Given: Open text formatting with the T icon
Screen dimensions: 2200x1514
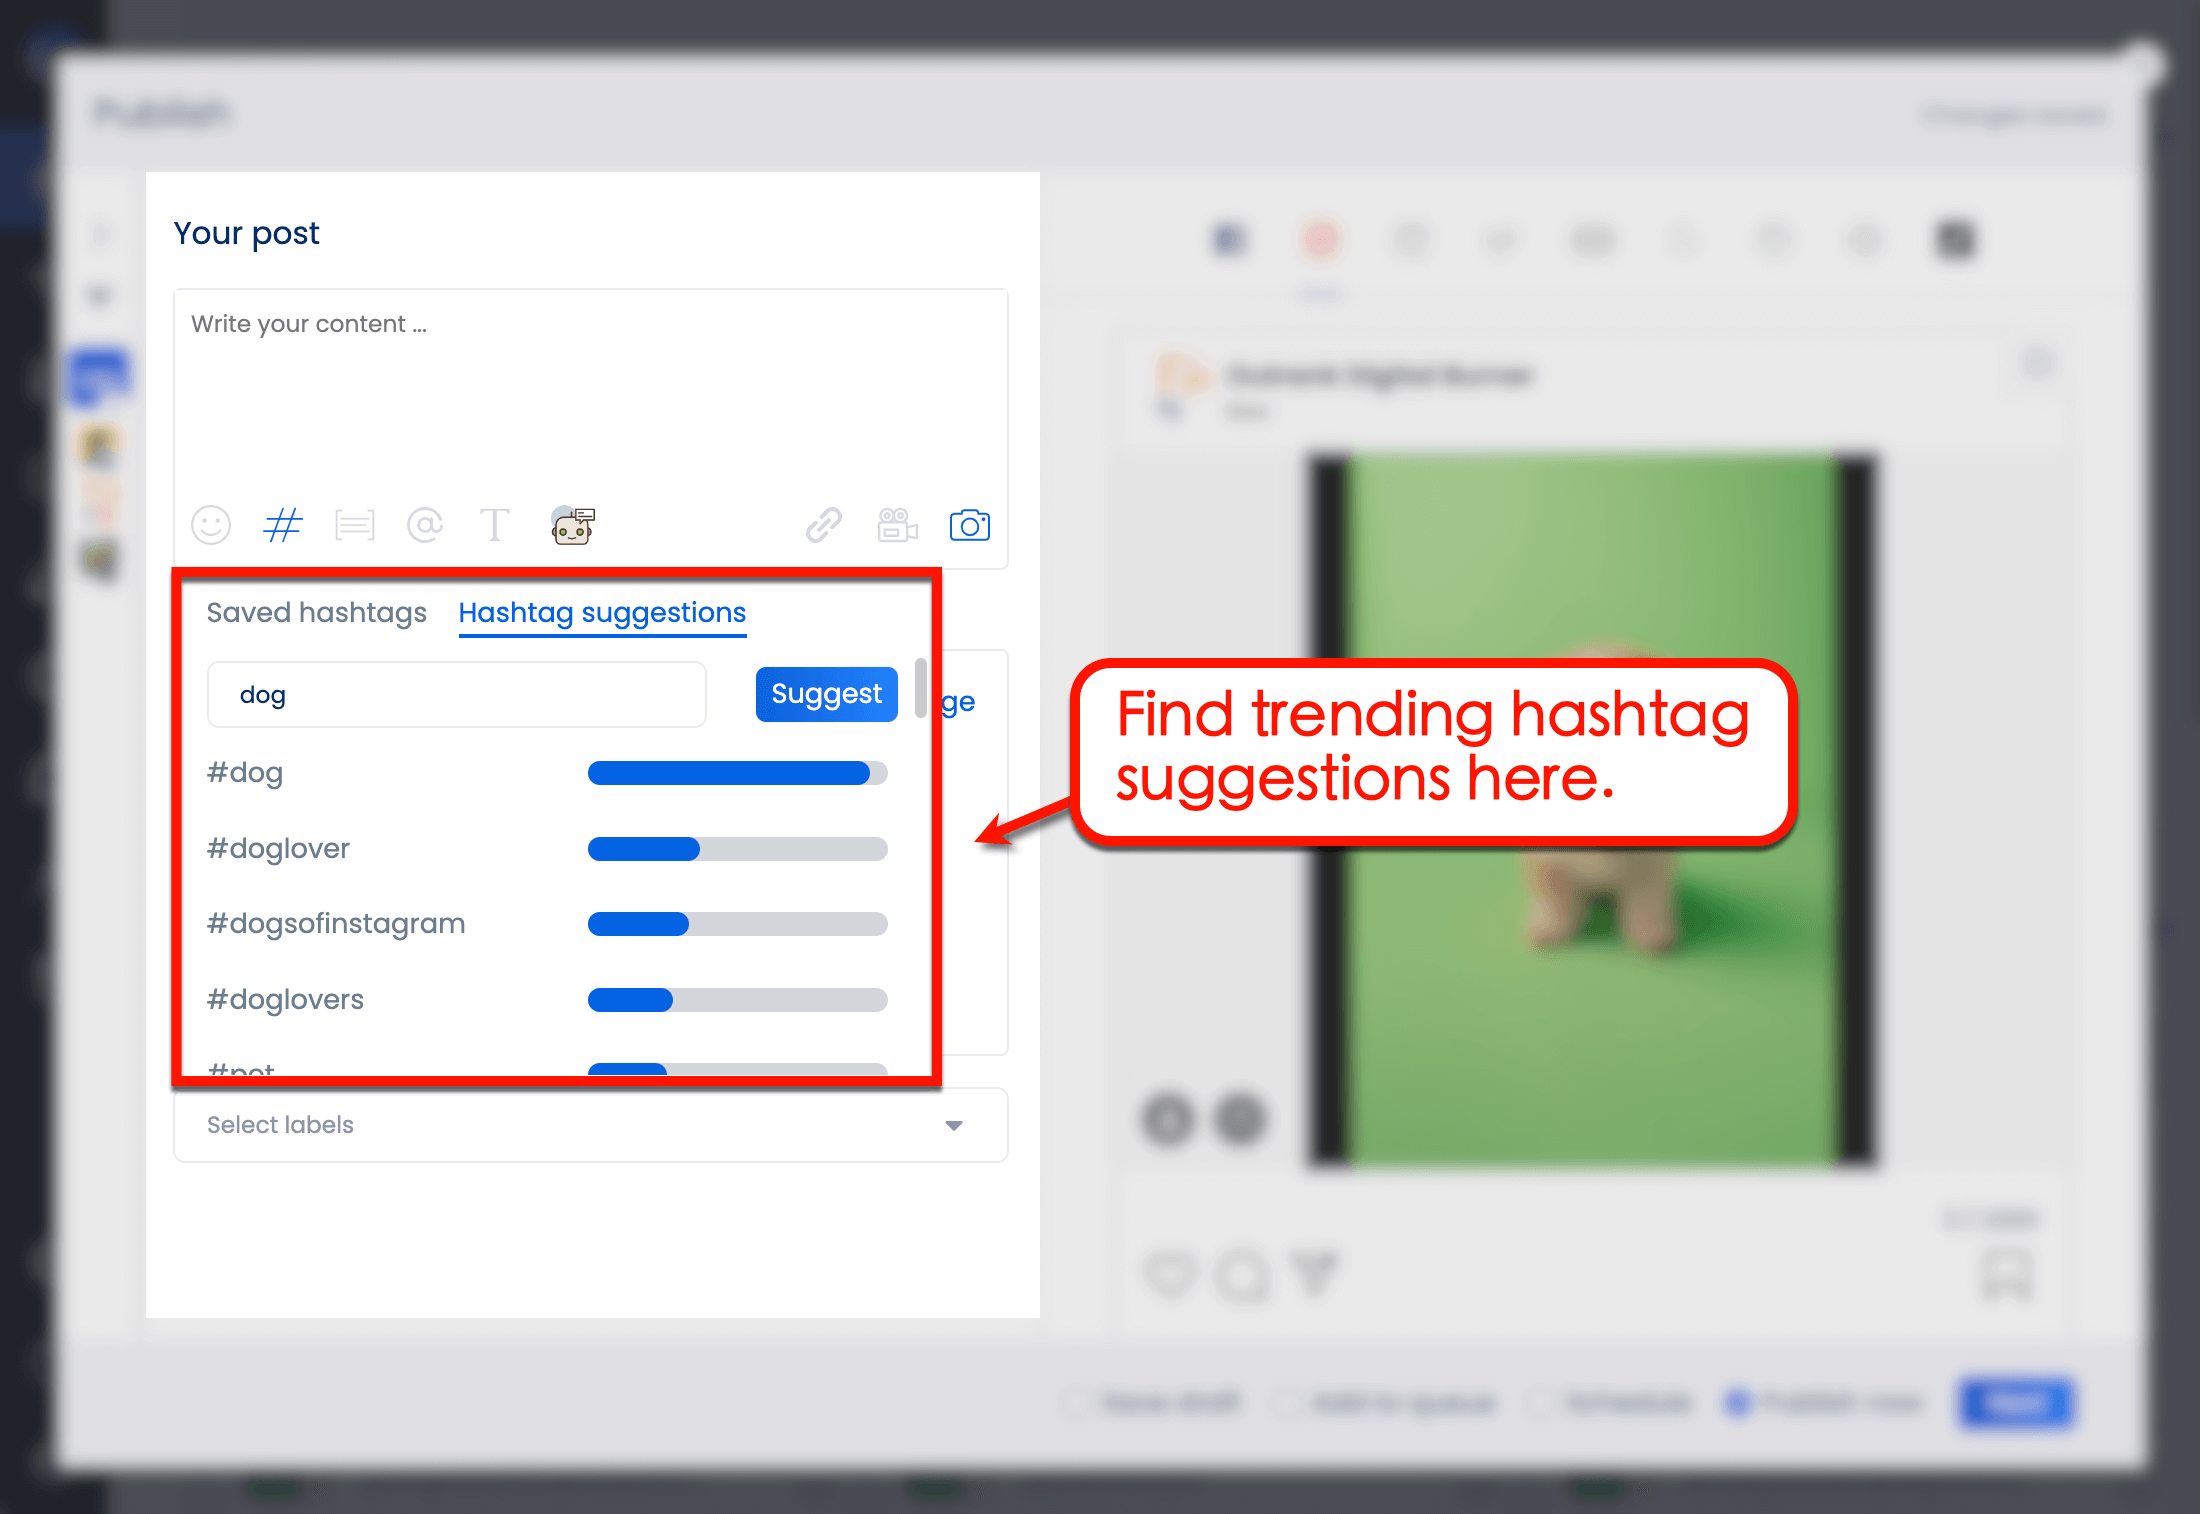Looking at the screenshot, I should tap(495, 523).
